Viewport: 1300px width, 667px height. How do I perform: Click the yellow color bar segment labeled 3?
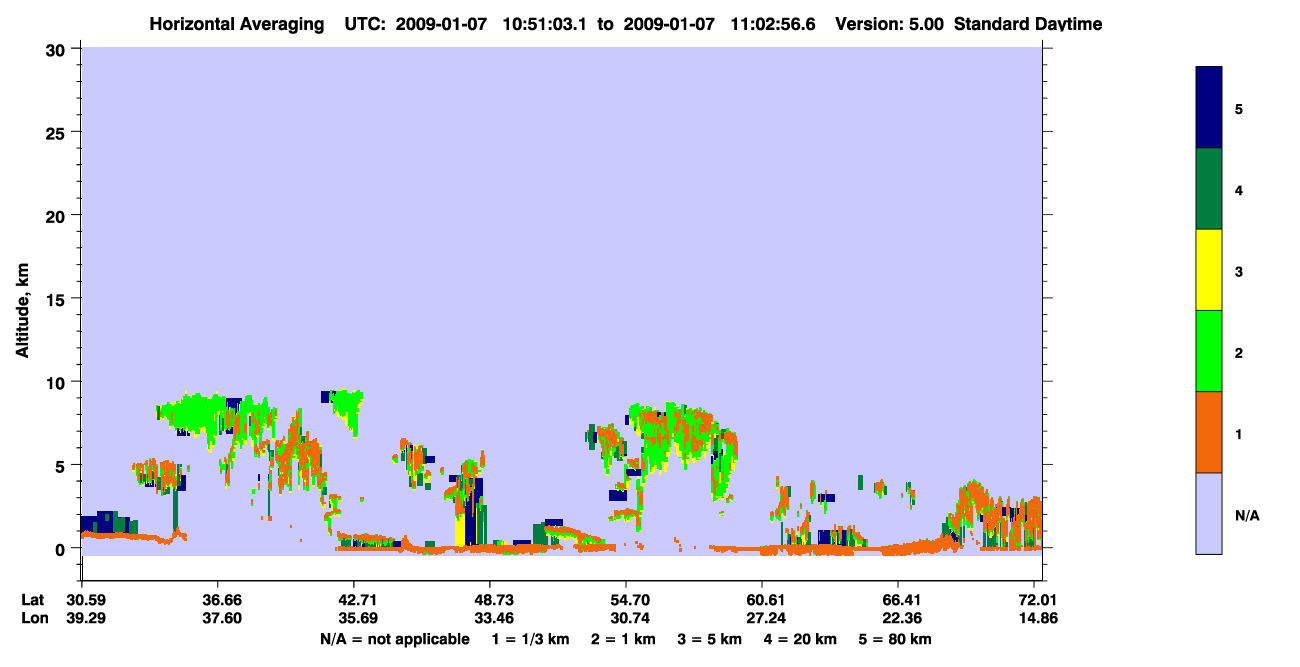coord(1209,270)
